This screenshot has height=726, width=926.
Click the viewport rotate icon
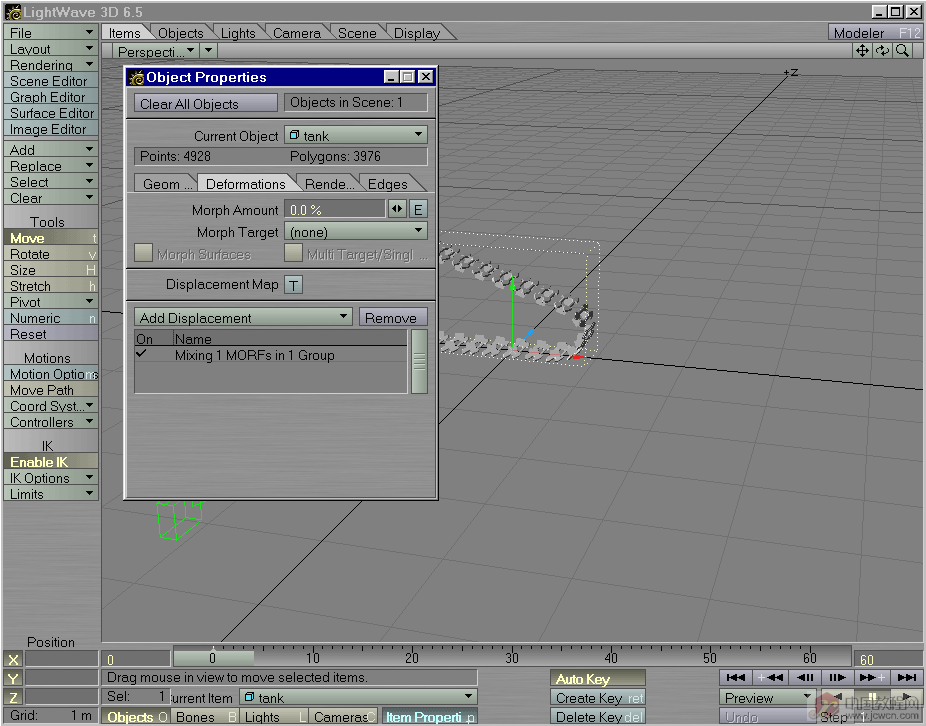pyautogui.click(x=882, y=51)
